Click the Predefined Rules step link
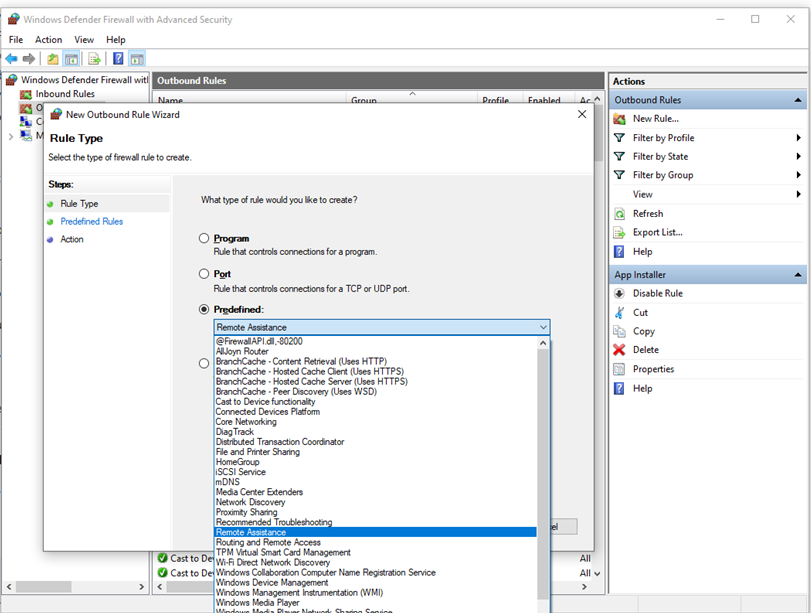Image resolution: width=811 pixels, height=613 pixels. click(x=91, y=222)
